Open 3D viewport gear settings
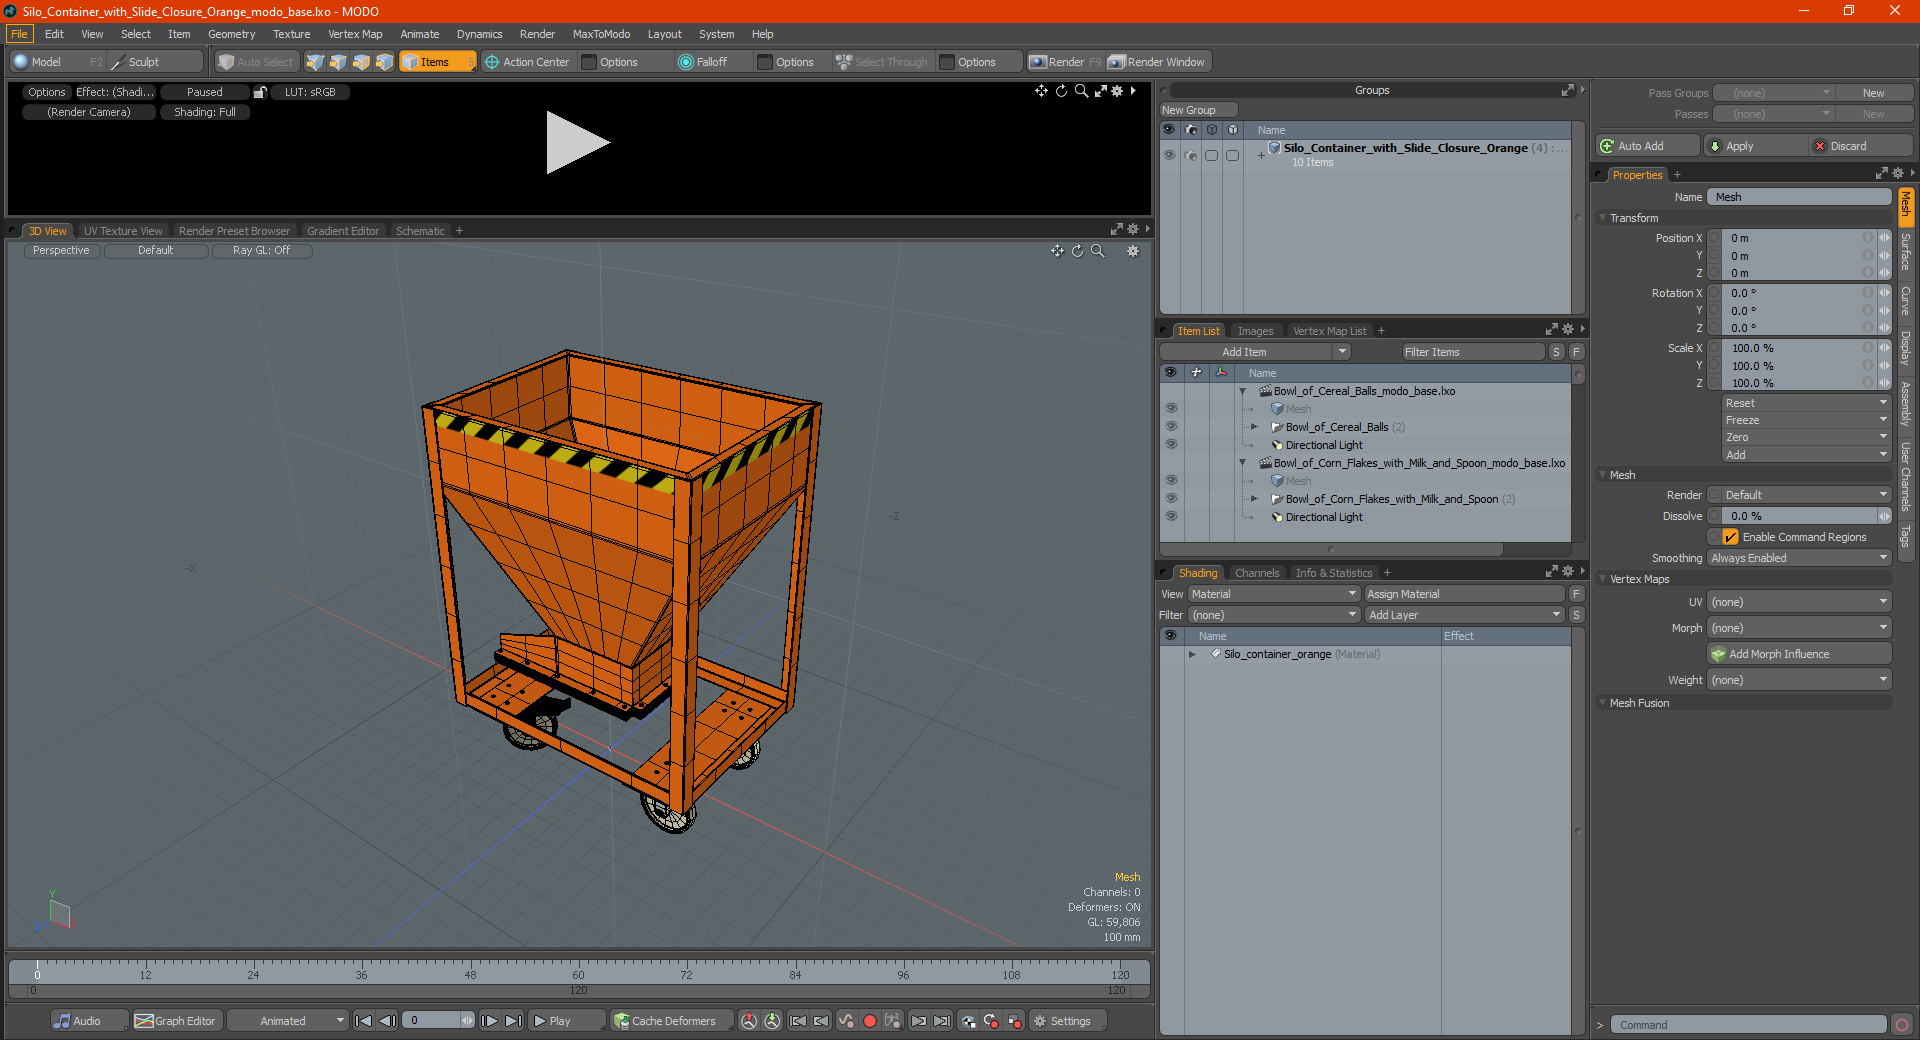The height and width of the screenshot is (1040, 1920). [x=1133, y=251]
